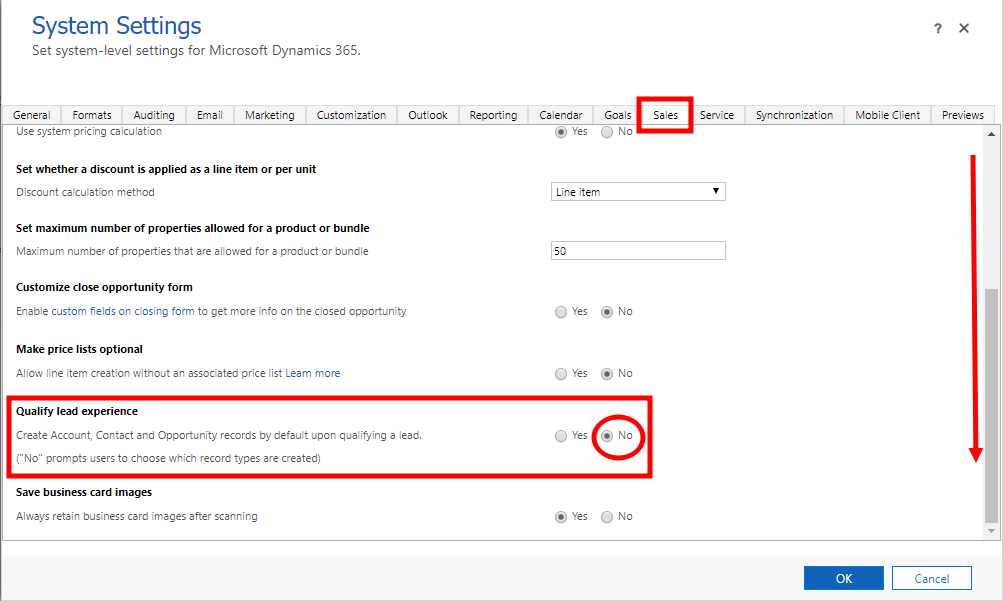
Task: Select No for system pricing calculation
Action: [x=607, y=132]
